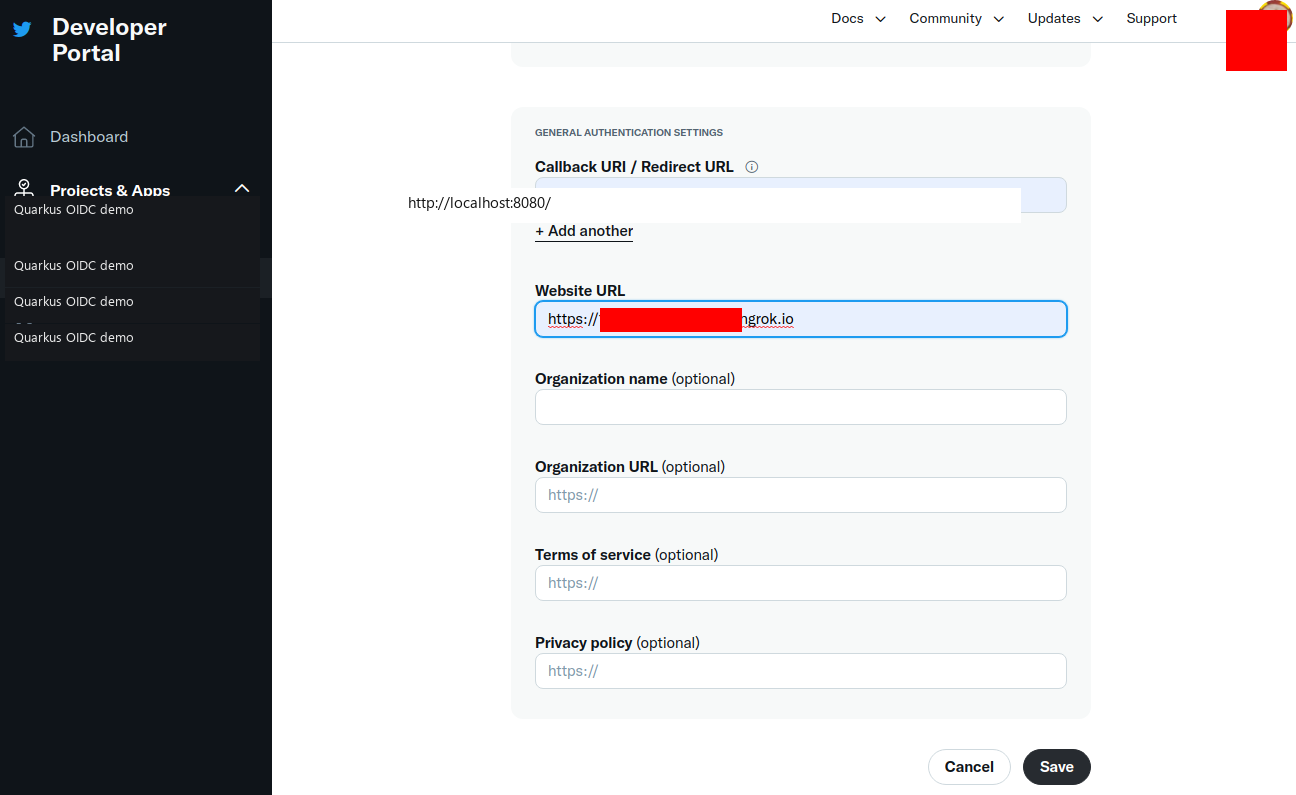
Task: Click the Privacy policy input field
Action: 801,671
